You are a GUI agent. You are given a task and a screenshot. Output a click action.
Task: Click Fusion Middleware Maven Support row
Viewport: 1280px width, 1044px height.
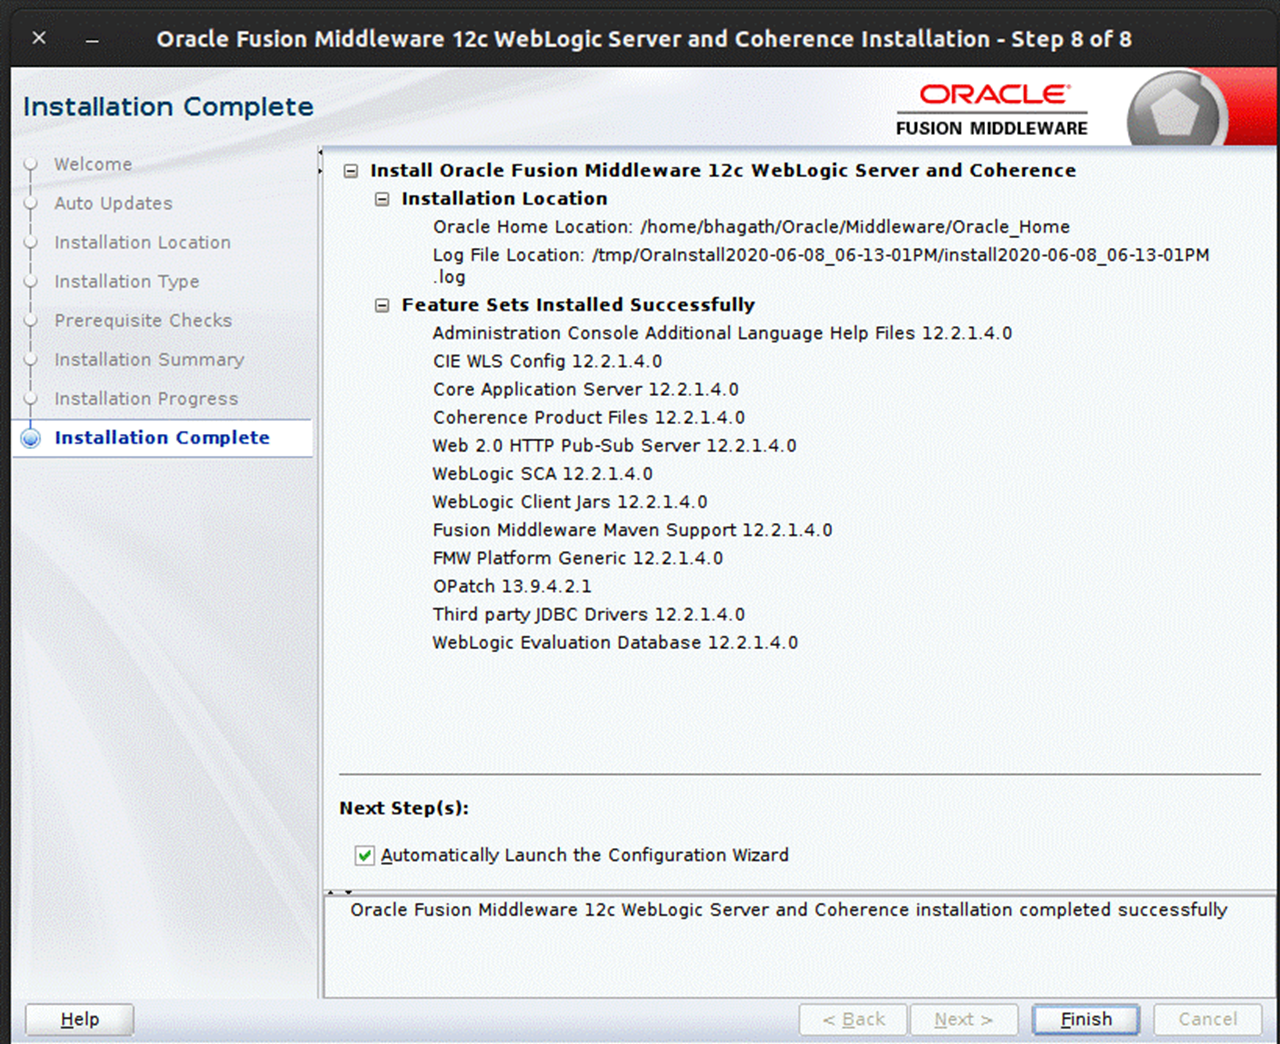coord(632,530)
